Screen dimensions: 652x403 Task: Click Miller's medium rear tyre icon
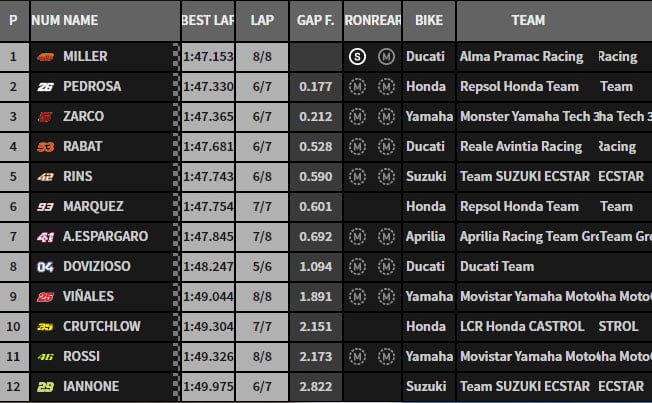tap(385, 57)
